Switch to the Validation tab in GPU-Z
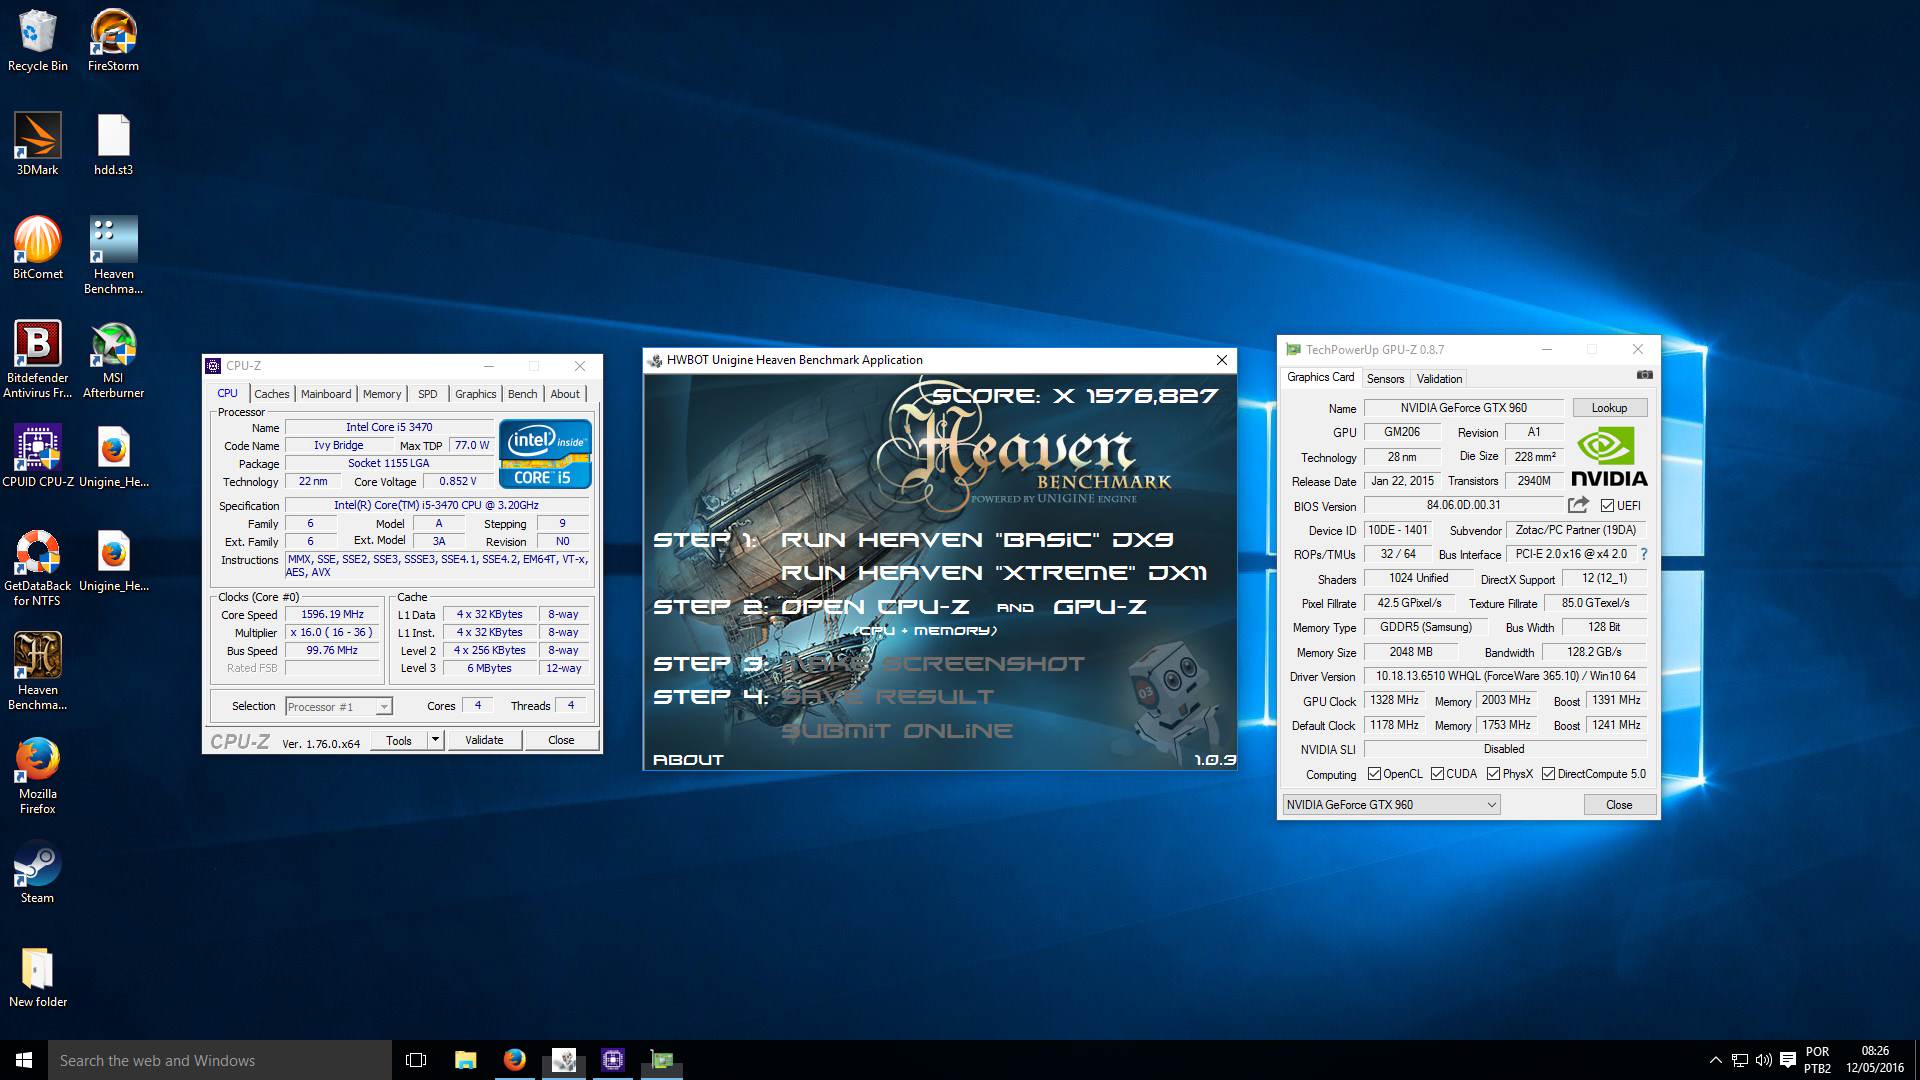 [x=1439, y=379]
